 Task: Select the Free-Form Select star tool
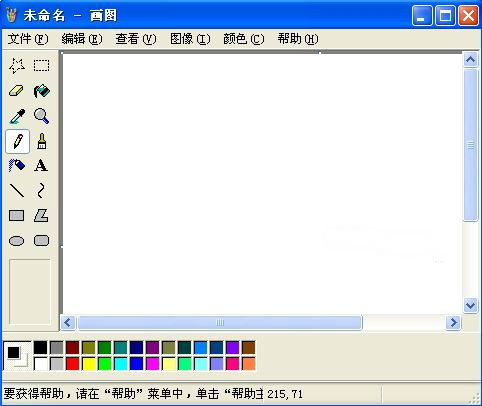17,66
